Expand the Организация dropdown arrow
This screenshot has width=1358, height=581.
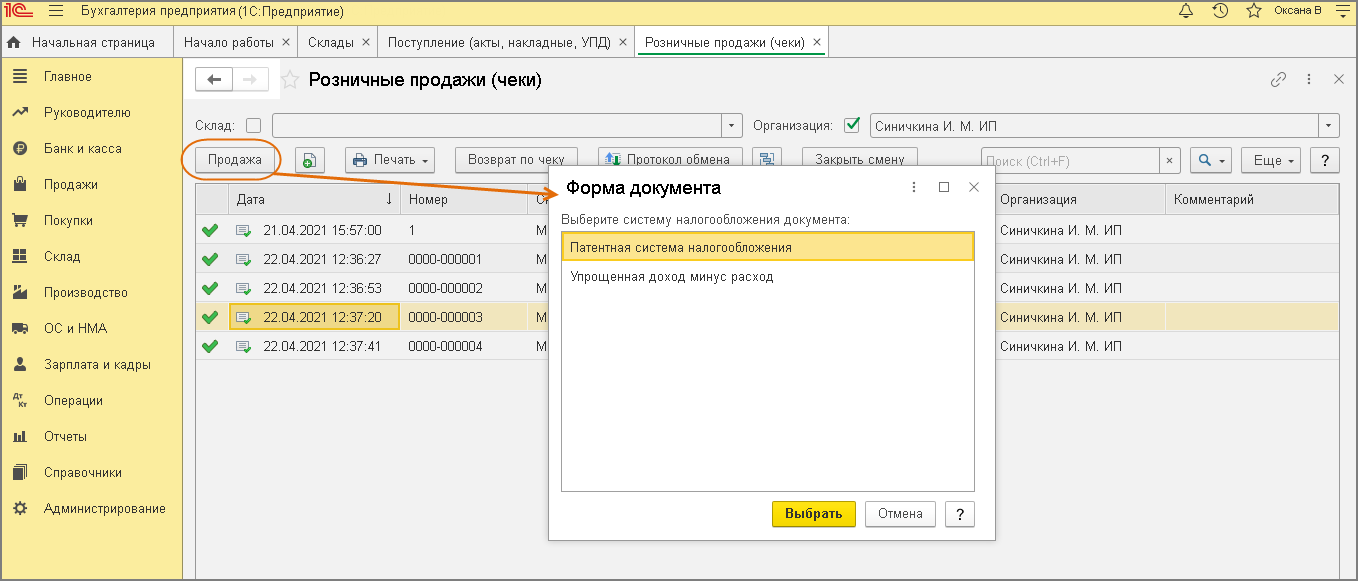[1329, 126]
